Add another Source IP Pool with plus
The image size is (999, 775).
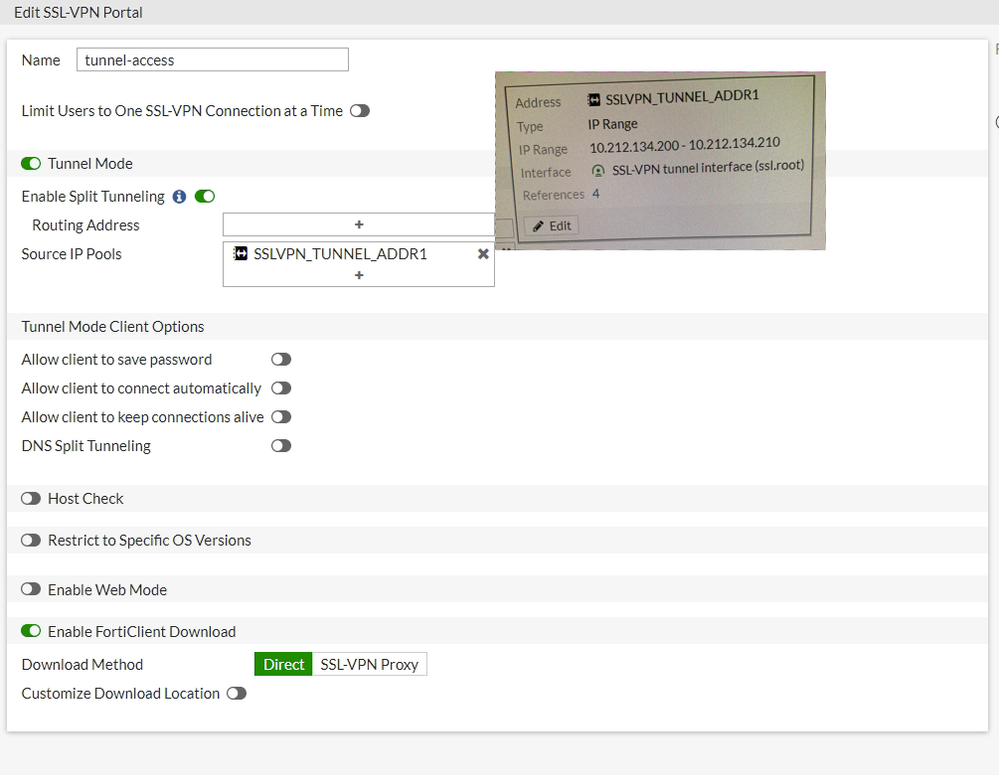click(359, 275)
